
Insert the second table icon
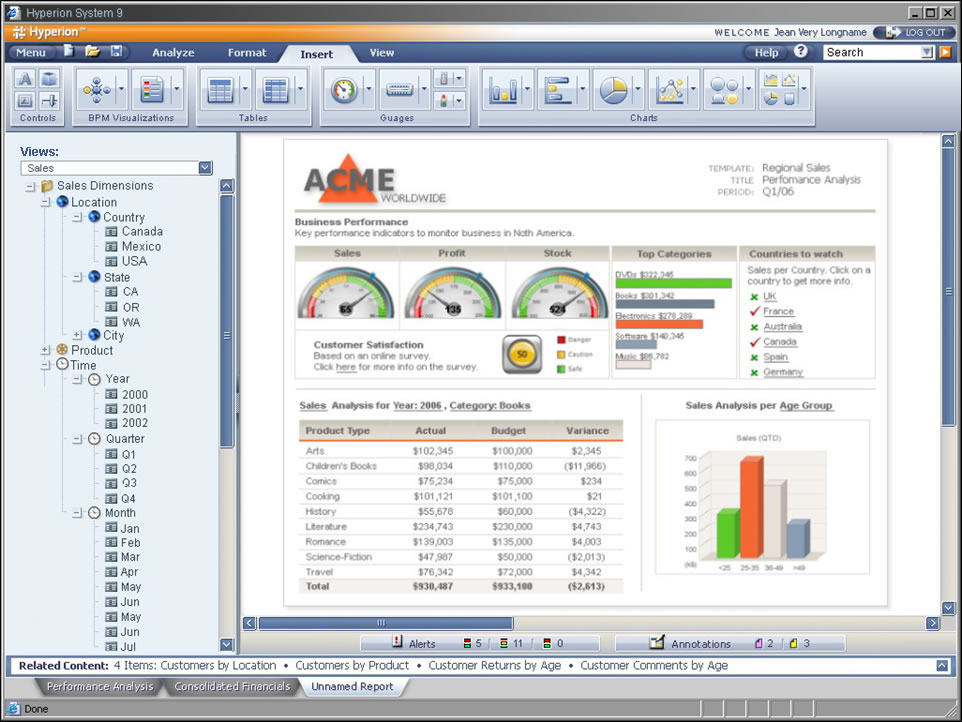[275, 90]
